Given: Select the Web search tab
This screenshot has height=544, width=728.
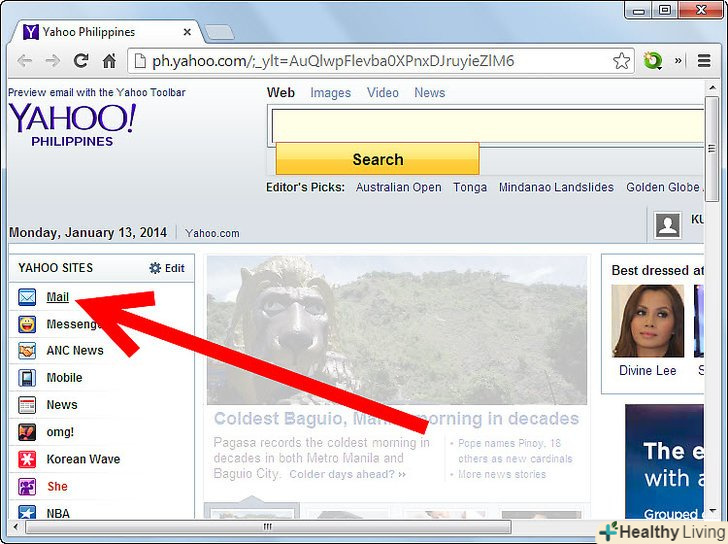Looking at the screenshot, I should 280,93.
